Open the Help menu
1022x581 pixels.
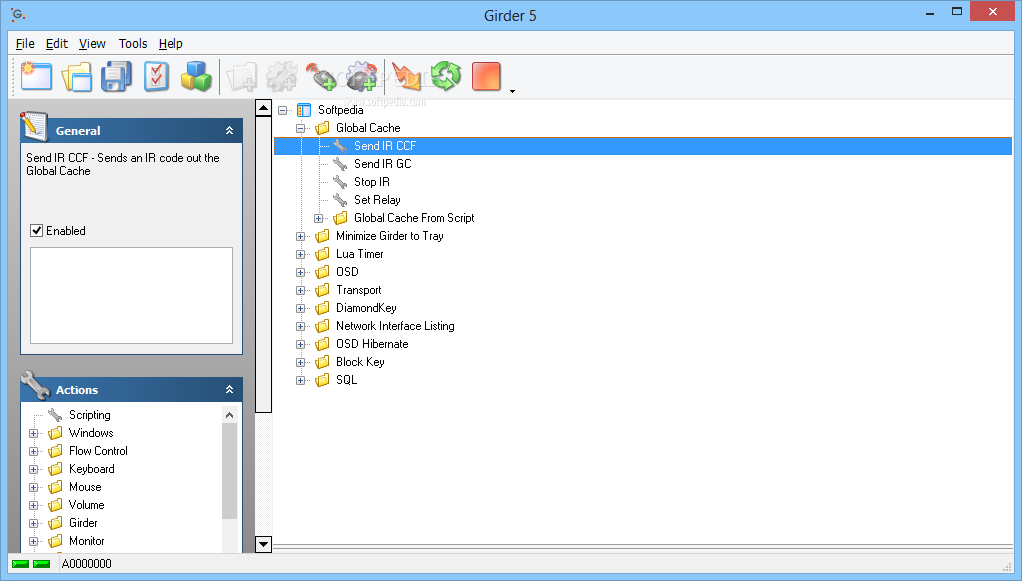171,44
